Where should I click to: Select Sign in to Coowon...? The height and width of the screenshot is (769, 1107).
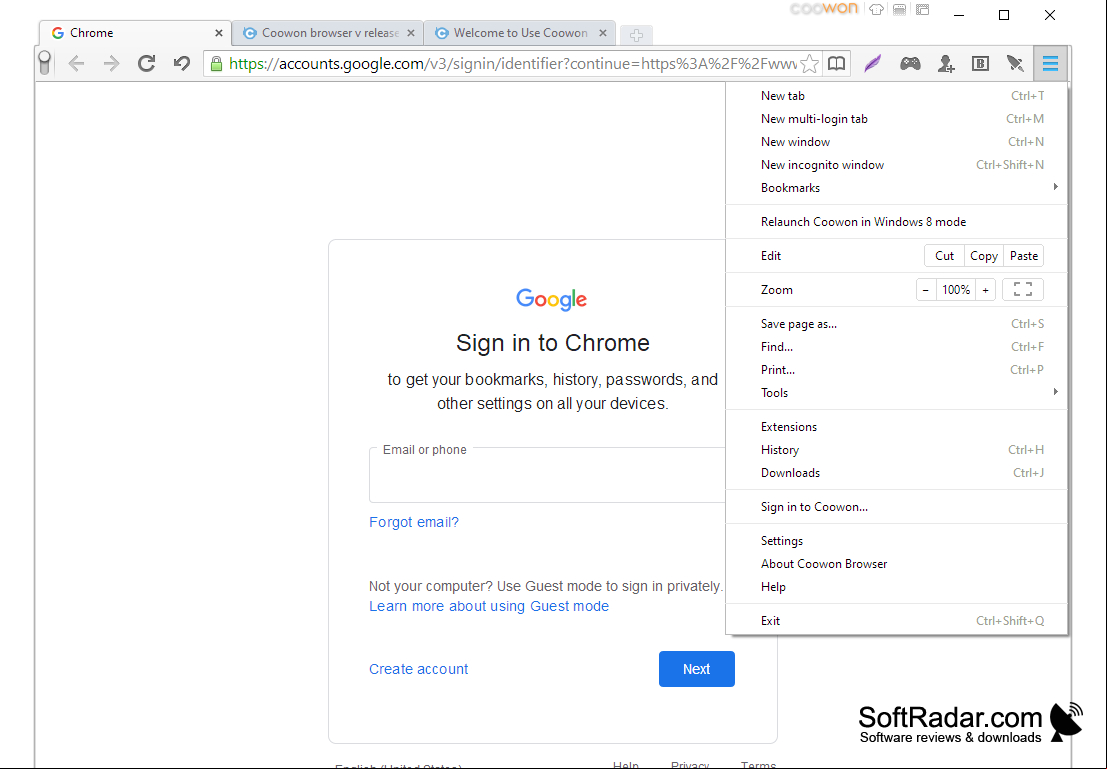pyautogui.click(x=897, y=507)
